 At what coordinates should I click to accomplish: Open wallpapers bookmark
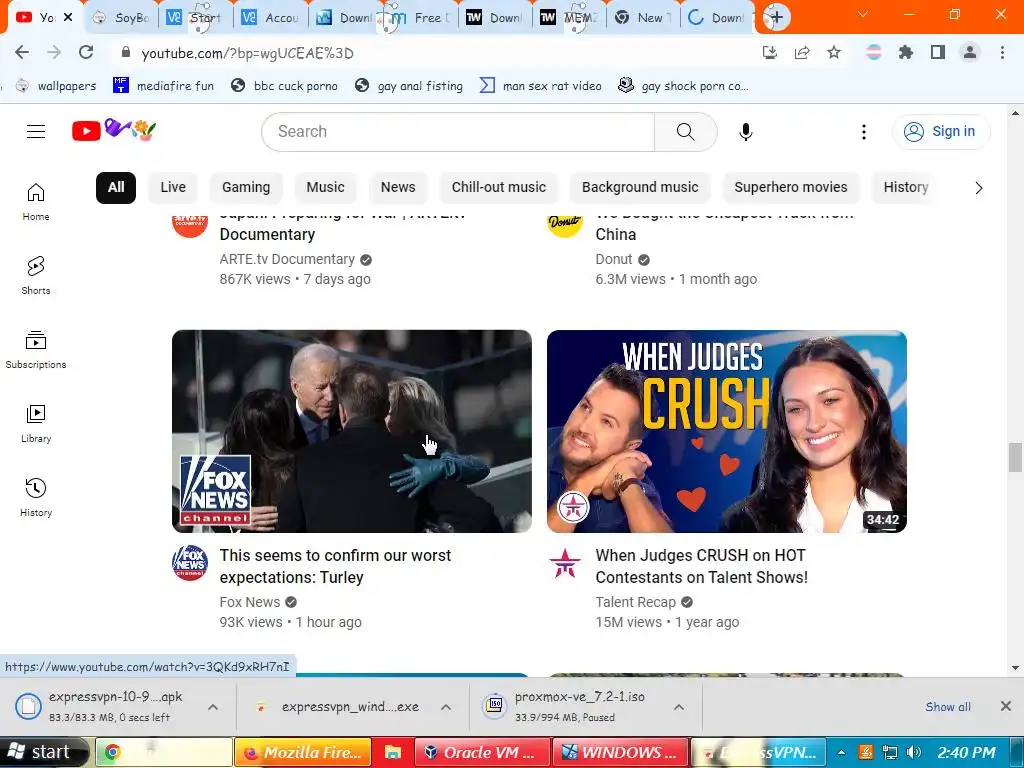point(56,86)
